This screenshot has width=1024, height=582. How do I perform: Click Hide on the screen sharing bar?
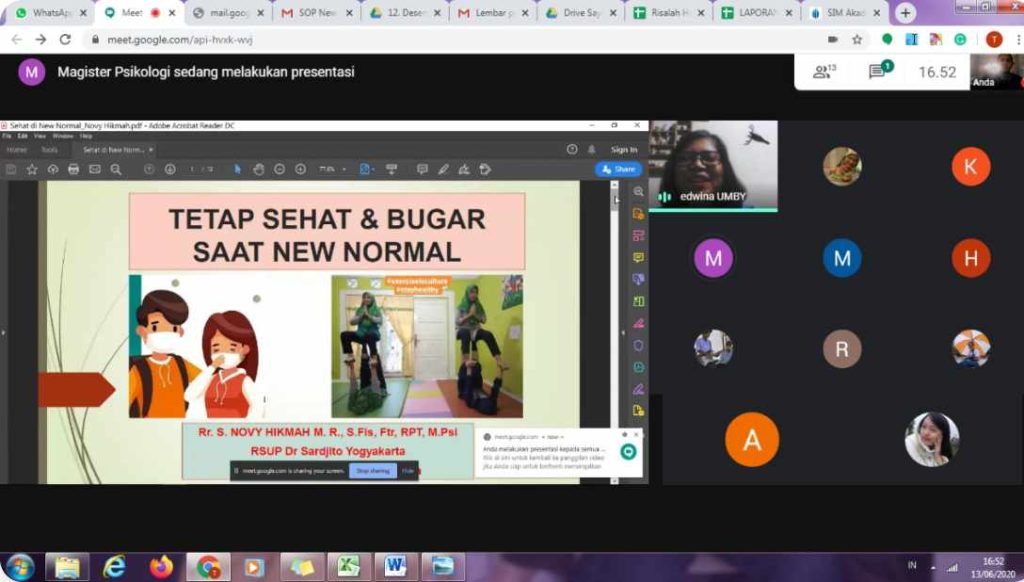[x=408, y=470]
